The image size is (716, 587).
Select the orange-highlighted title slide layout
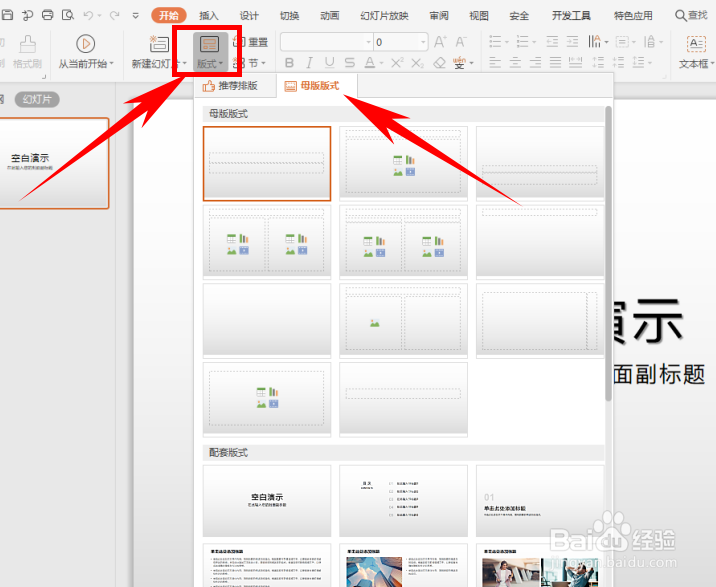pos(267,164)
